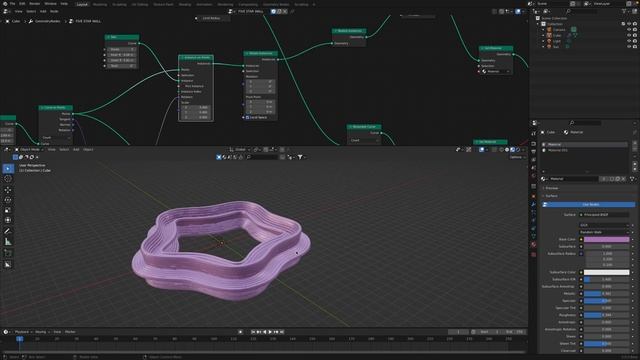Select the Scale tool in viewport toolbar

tap(8, 210)
